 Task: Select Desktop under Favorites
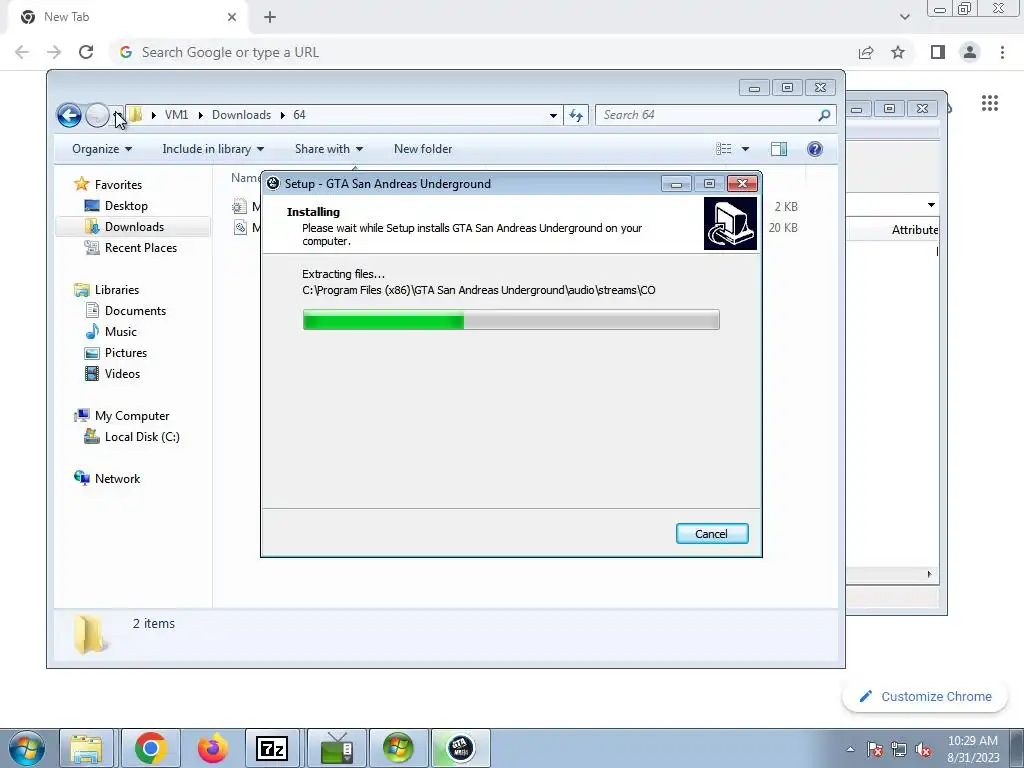[x=126, y=206]
